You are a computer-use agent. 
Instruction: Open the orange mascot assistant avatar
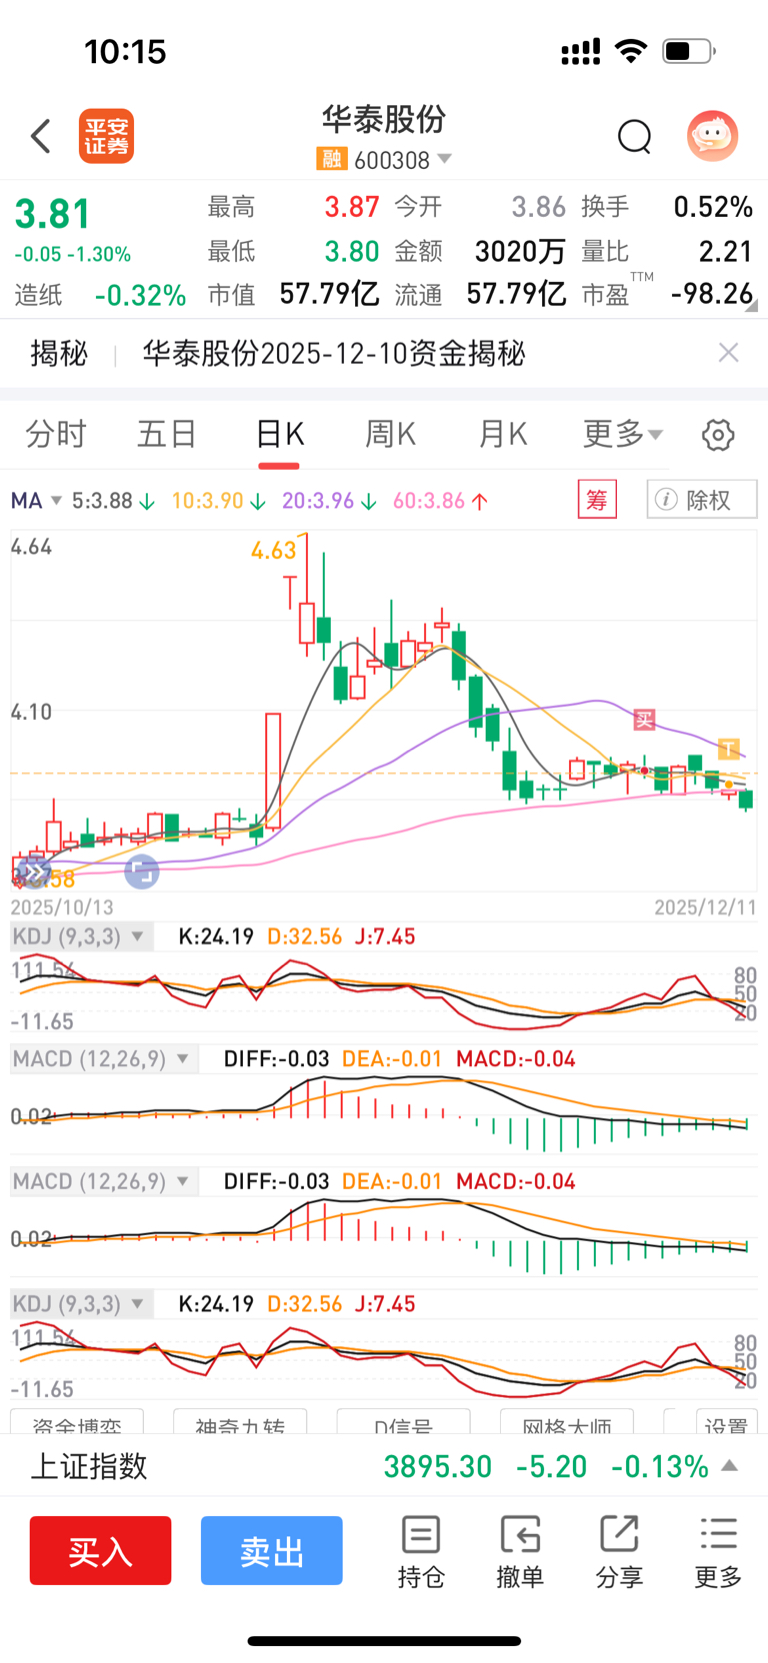click(x=712, y=136)
